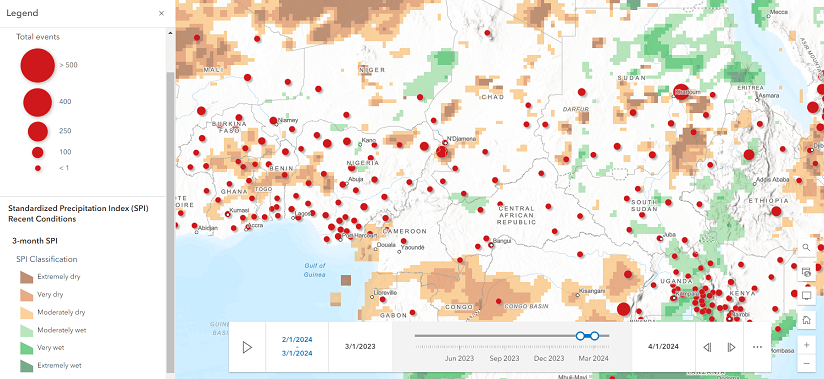Image resolution: width=824 pixels, height=379 pixels.
Task: Click the legend circle labeled 100
Action: 37,152
